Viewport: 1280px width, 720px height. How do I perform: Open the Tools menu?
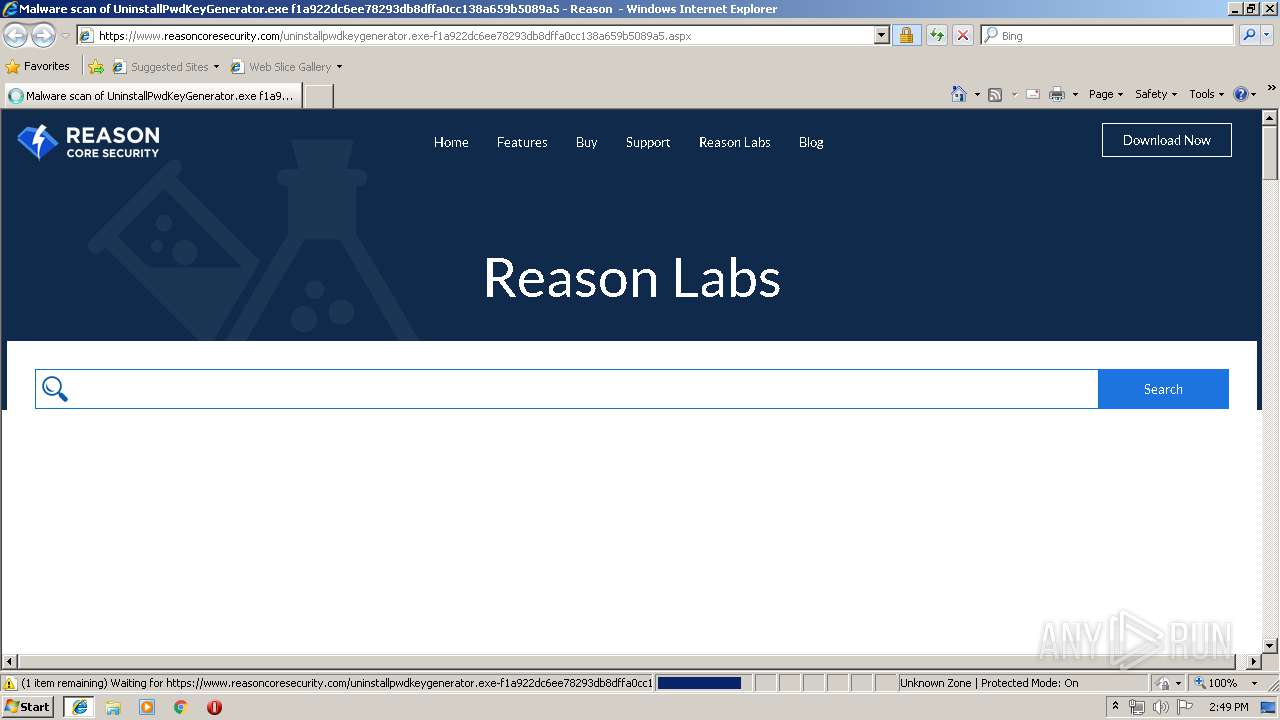1206,94
